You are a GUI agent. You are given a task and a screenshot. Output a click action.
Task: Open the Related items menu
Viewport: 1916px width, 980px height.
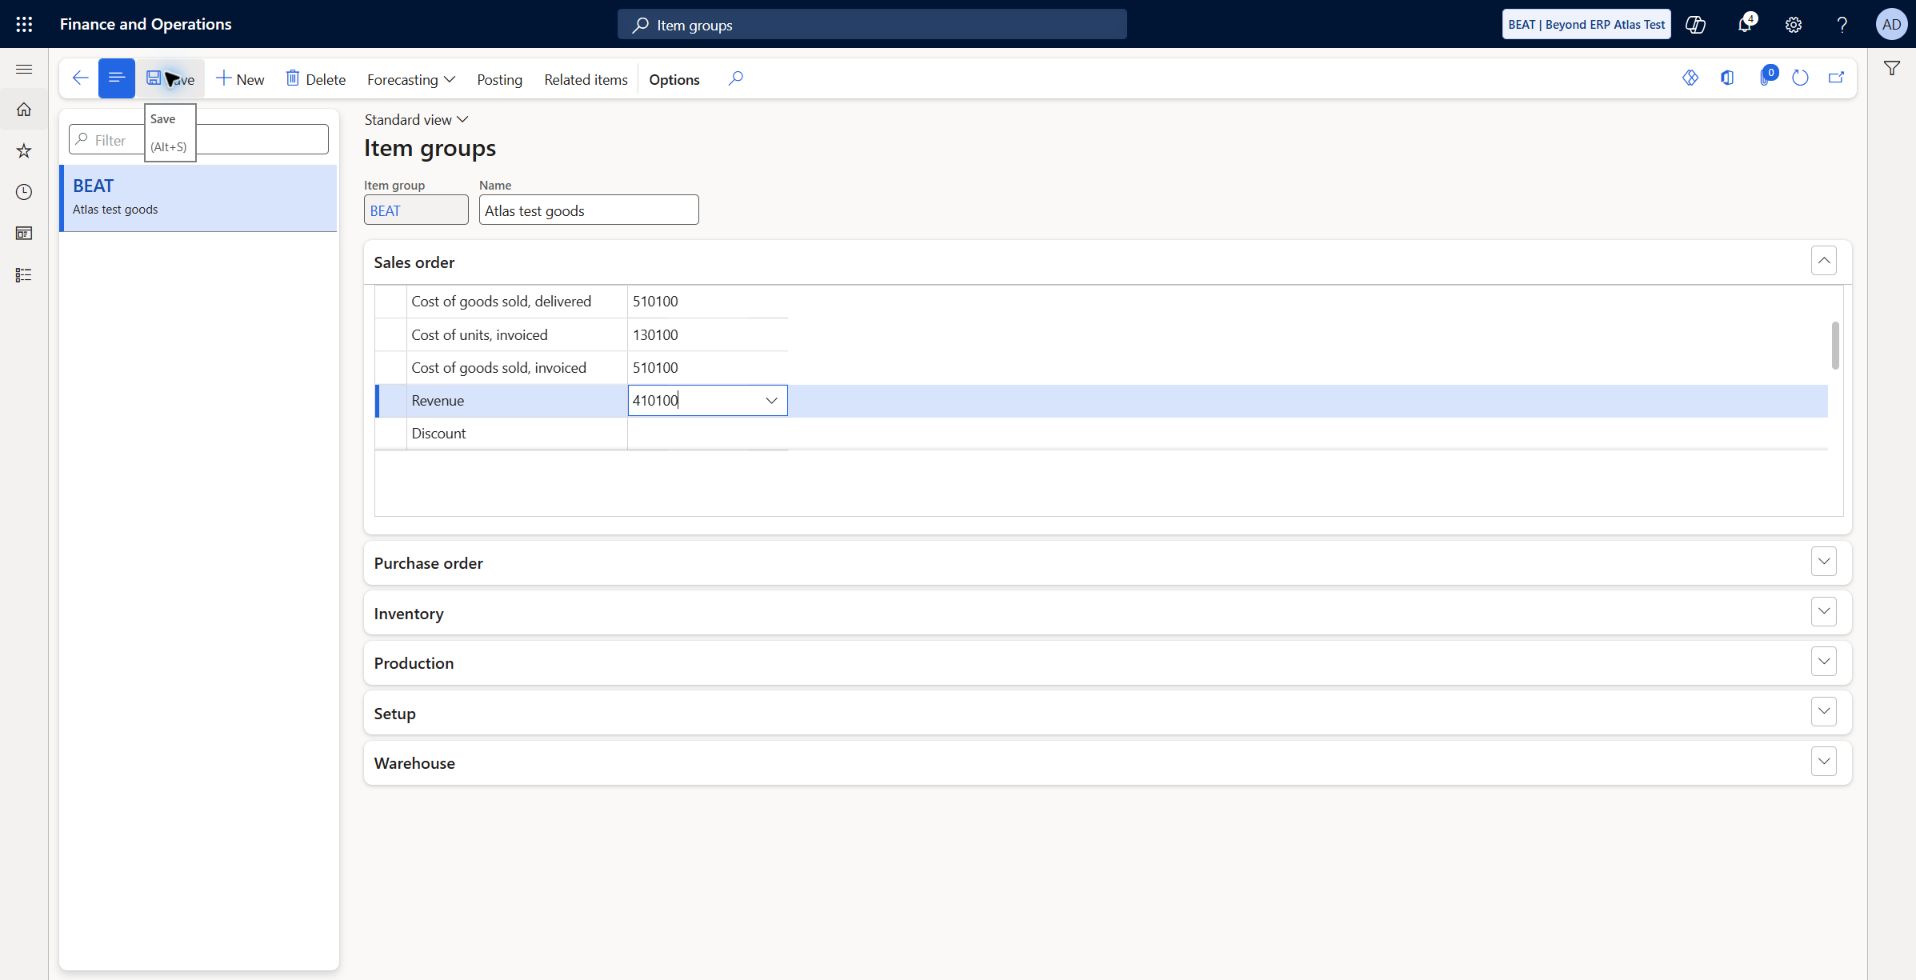pyautogui.click(x=586, y=79)
